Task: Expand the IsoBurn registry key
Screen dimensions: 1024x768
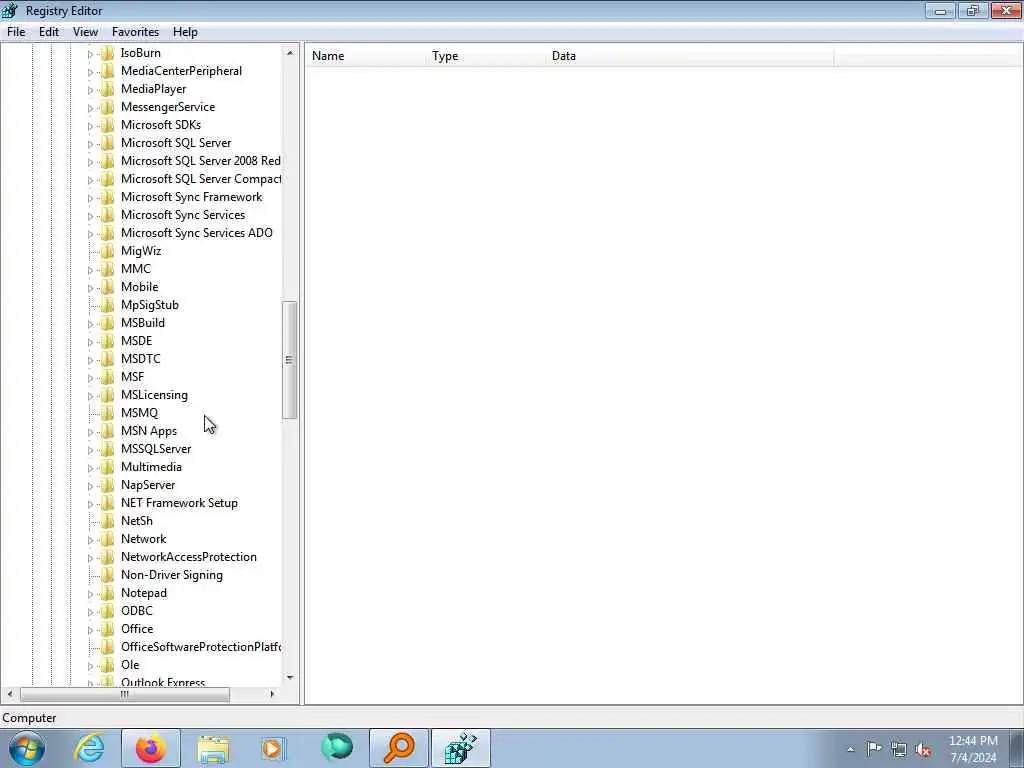Action: [90, 54]
